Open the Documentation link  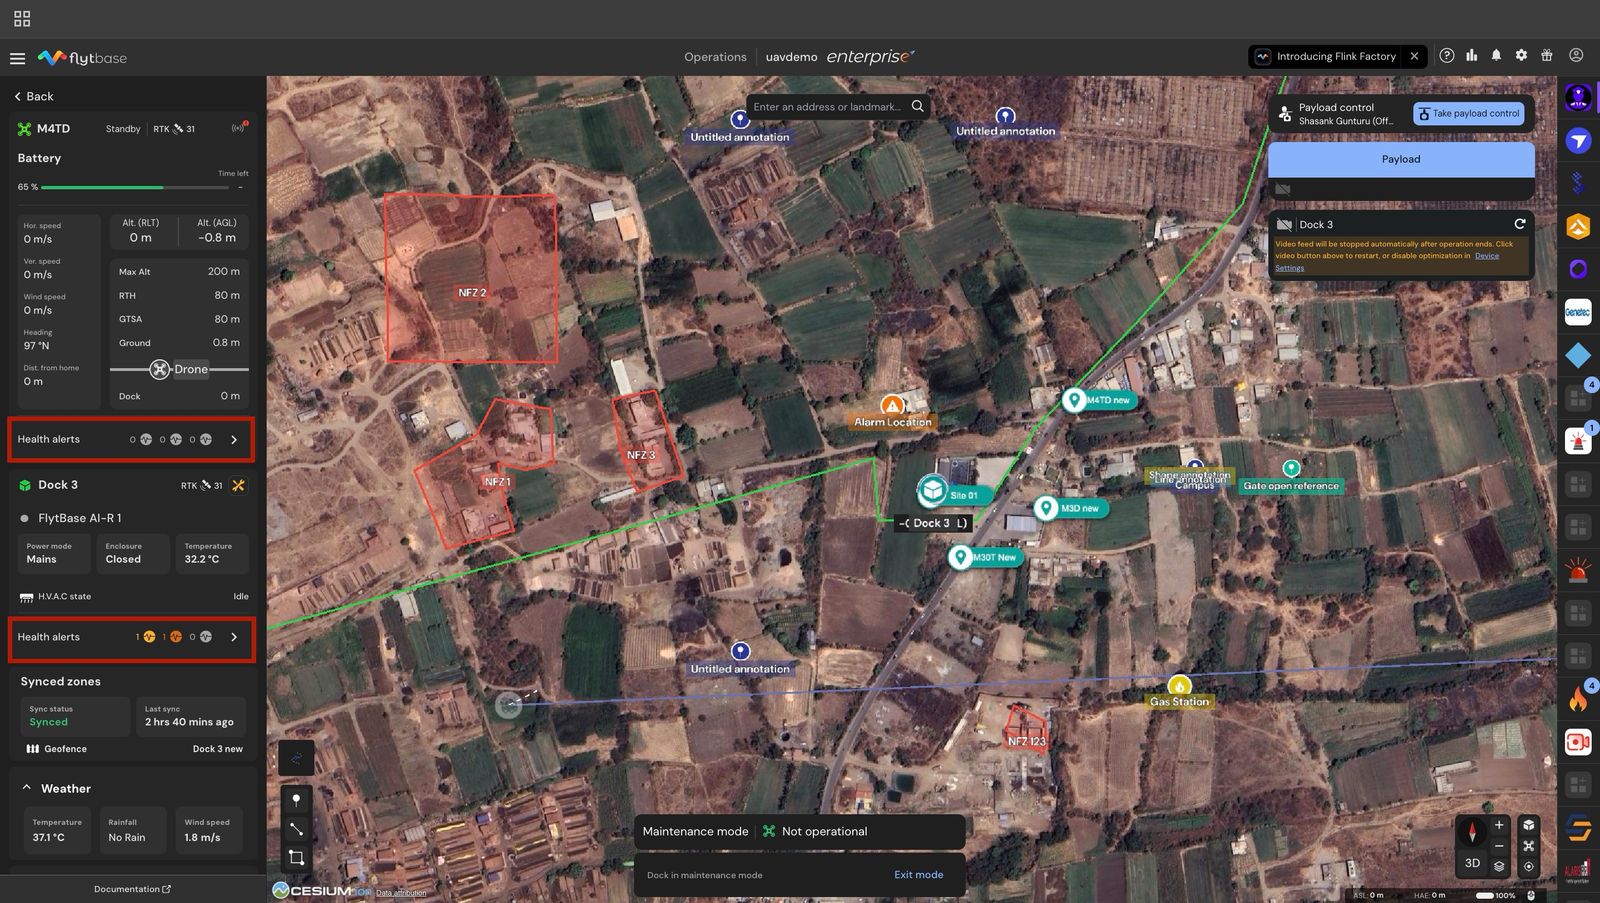132,889
